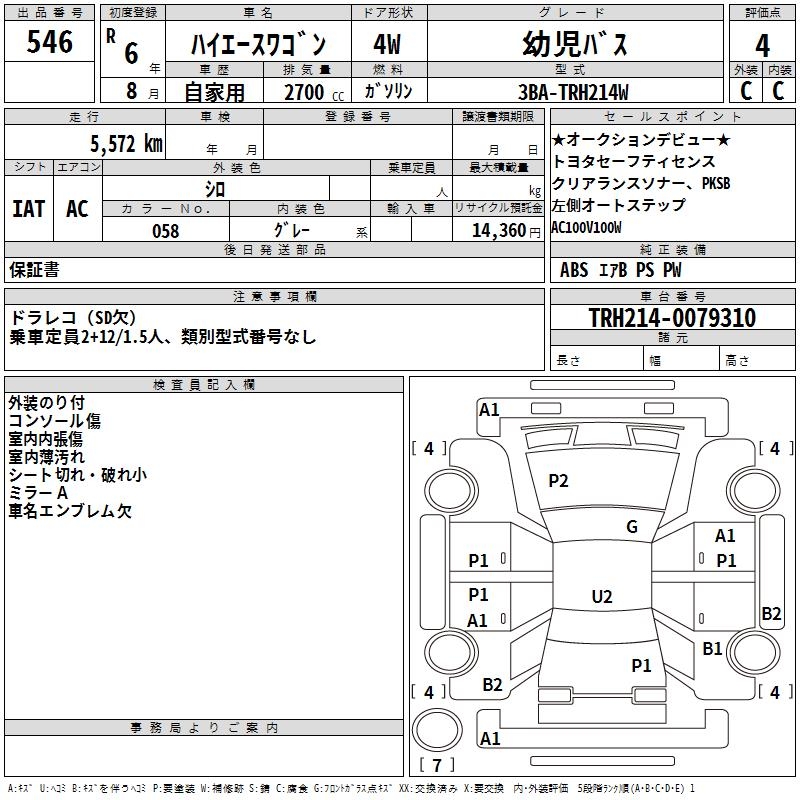Select the 事務局よりご案内 header
Image resolution: width=800 pixels, height=800 pixels.
pyautogui.click(x=204, y=727)
